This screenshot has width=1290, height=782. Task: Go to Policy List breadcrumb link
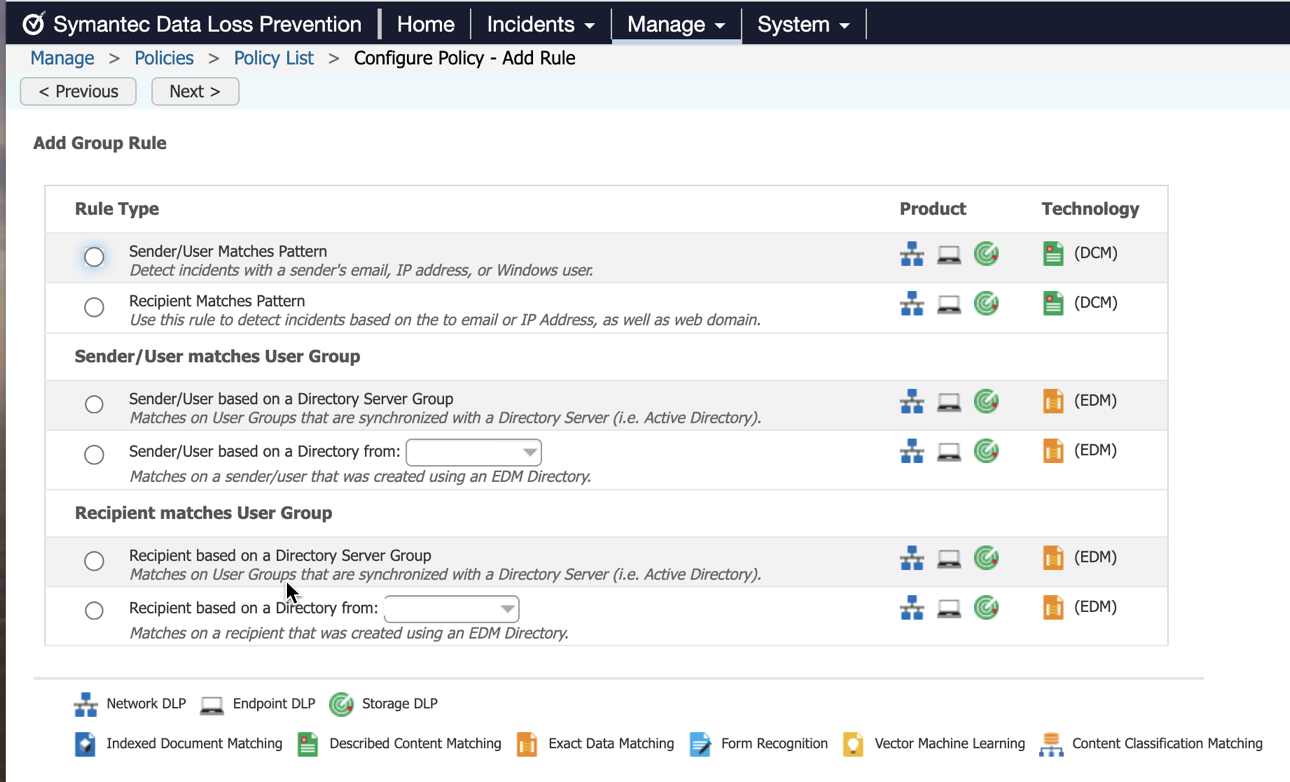coord(273,58)
